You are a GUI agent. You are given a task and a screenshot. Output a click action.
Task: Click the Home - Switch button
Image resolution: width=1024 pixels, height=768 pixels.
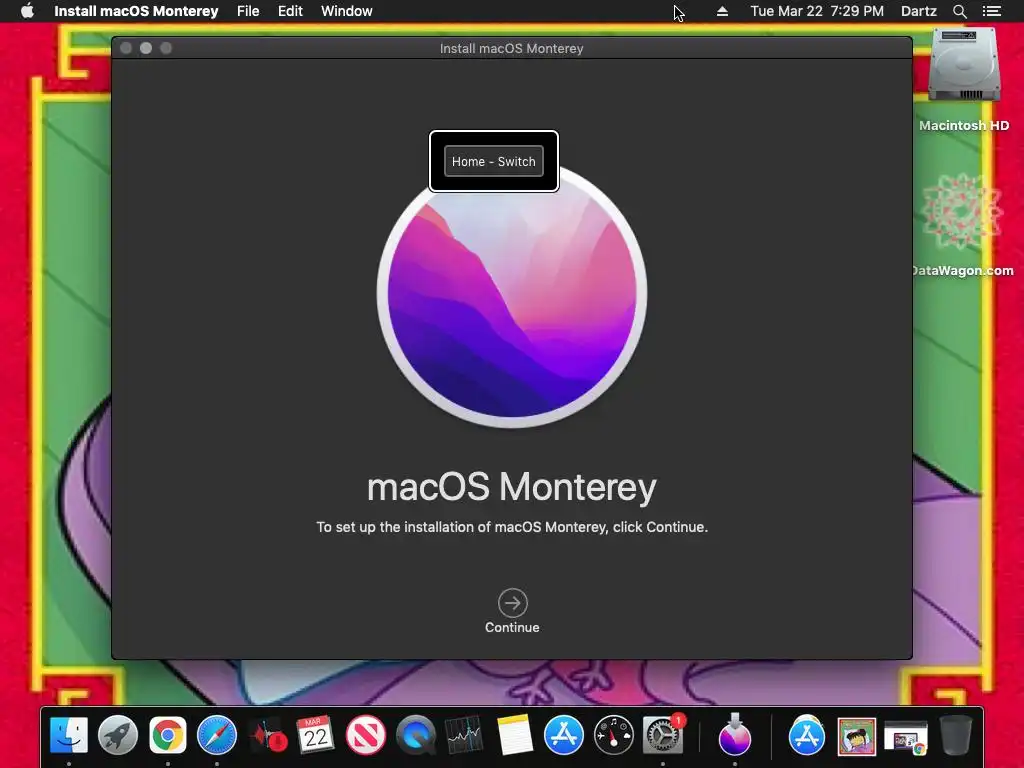[494, 161]
